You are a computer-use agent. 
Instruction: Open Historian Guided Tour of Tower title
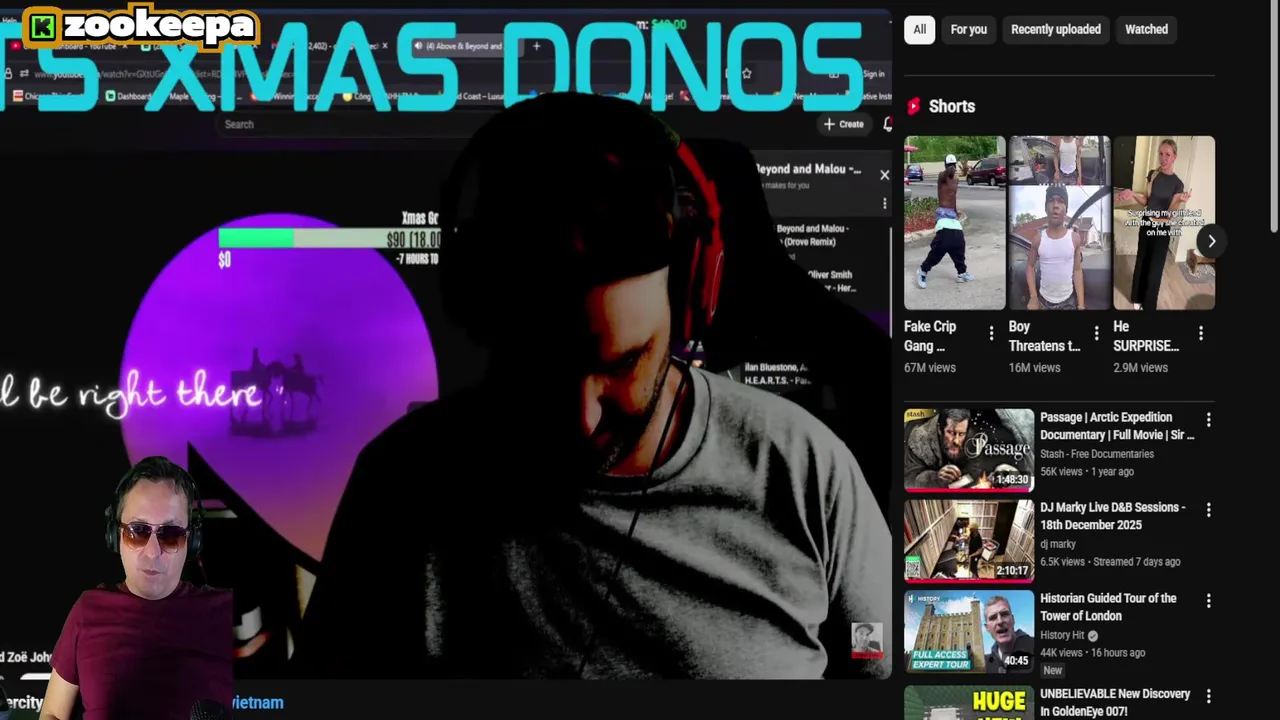click(x=1108, y=607)
